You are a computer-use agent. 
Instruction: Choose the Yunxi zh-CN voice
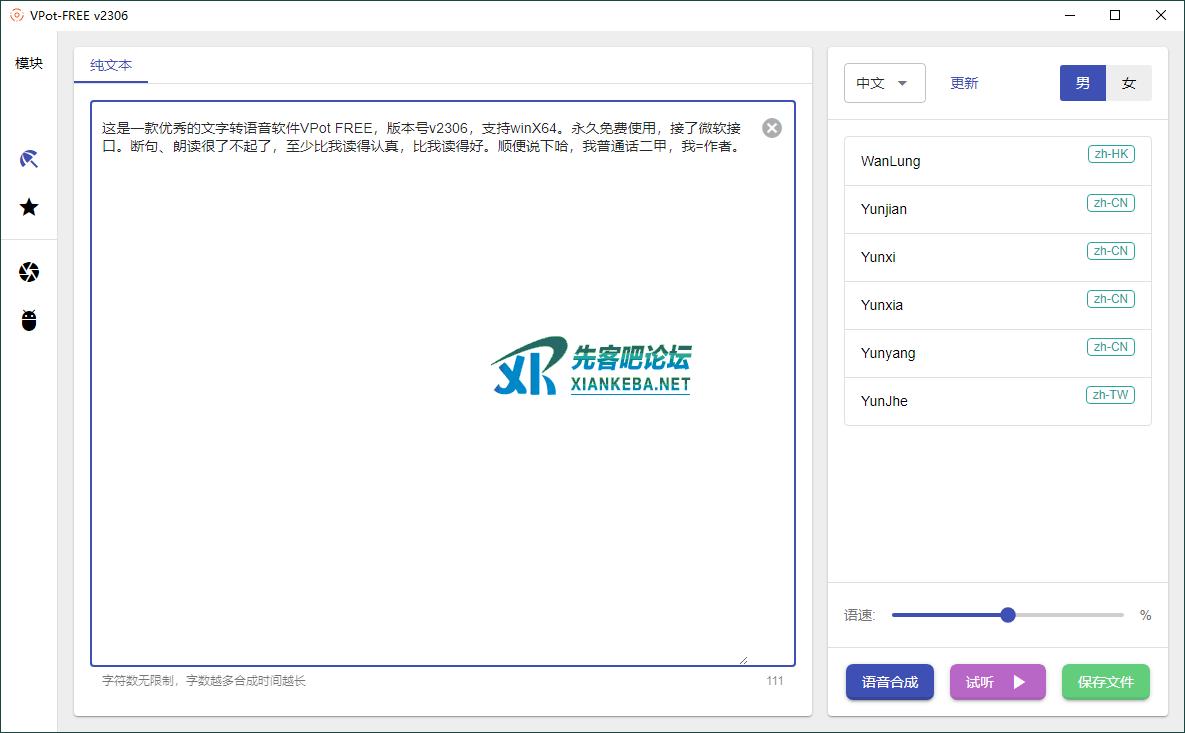click(997, 257)
